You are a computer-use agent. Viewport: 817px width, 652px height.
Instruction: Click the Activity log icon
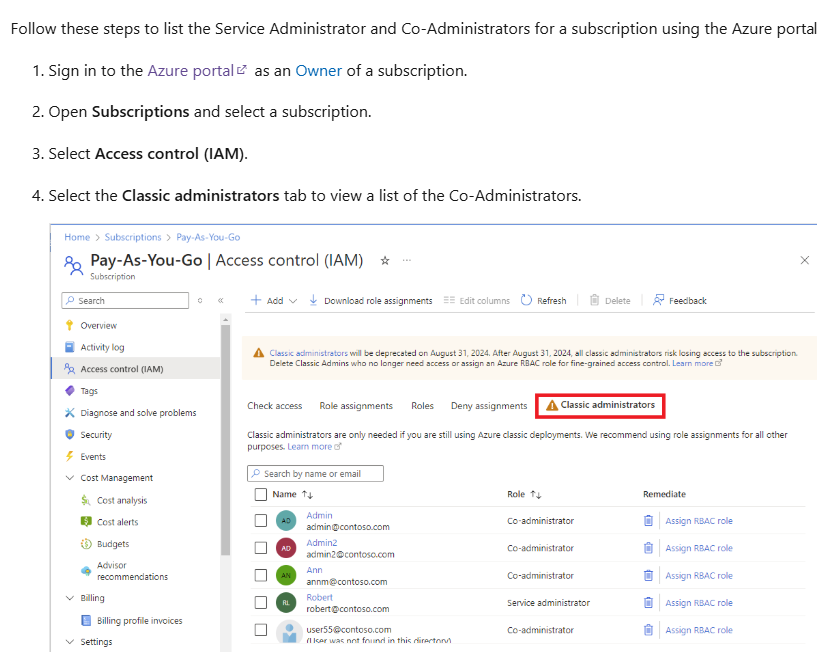(x=69, y=347)
